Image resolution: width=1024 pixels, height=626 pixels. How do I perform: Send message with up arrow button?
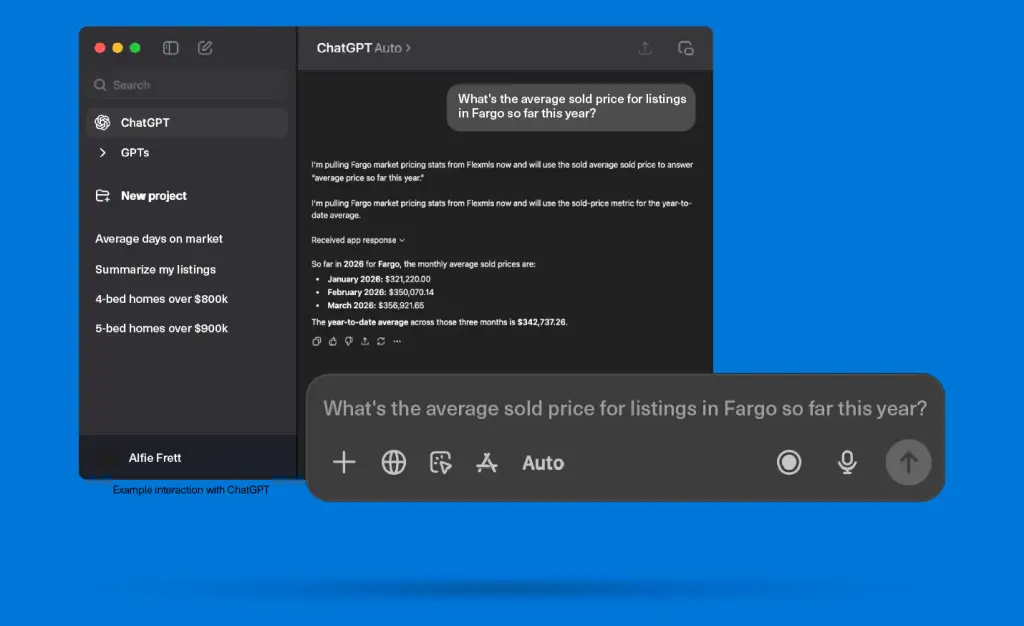908,462
